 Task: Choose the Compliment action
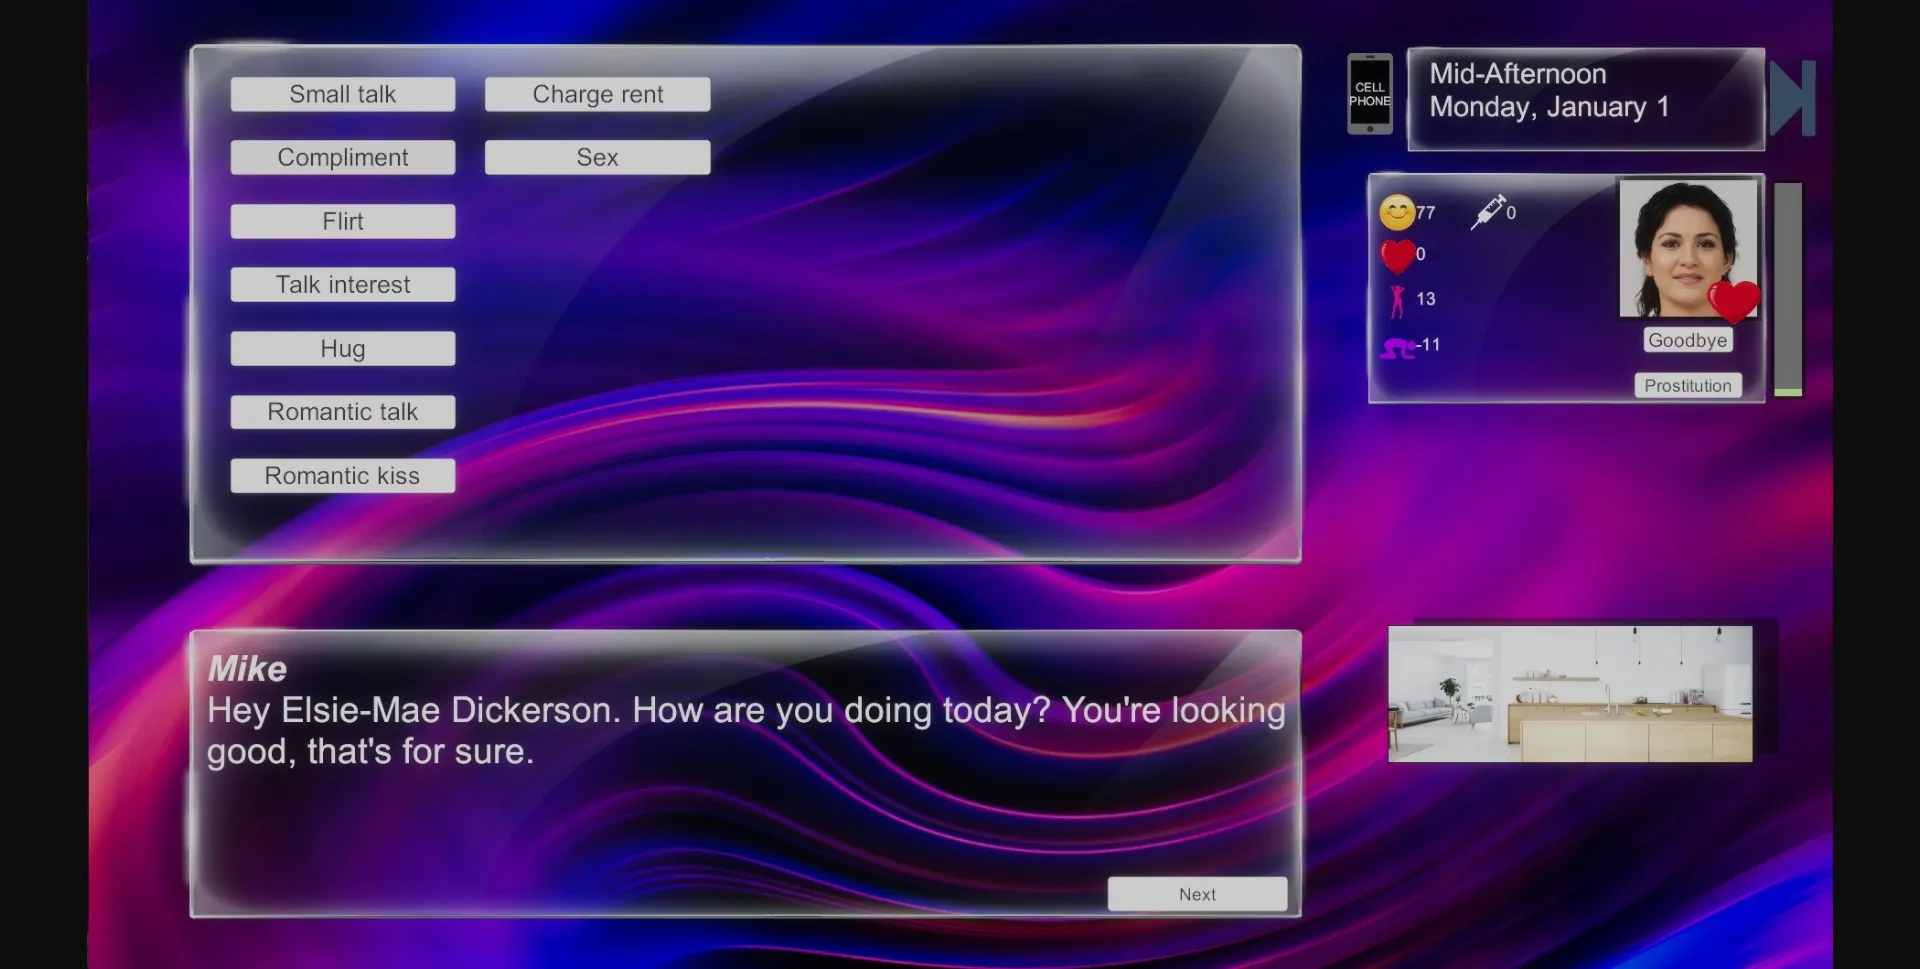click(x=342, y=157)
